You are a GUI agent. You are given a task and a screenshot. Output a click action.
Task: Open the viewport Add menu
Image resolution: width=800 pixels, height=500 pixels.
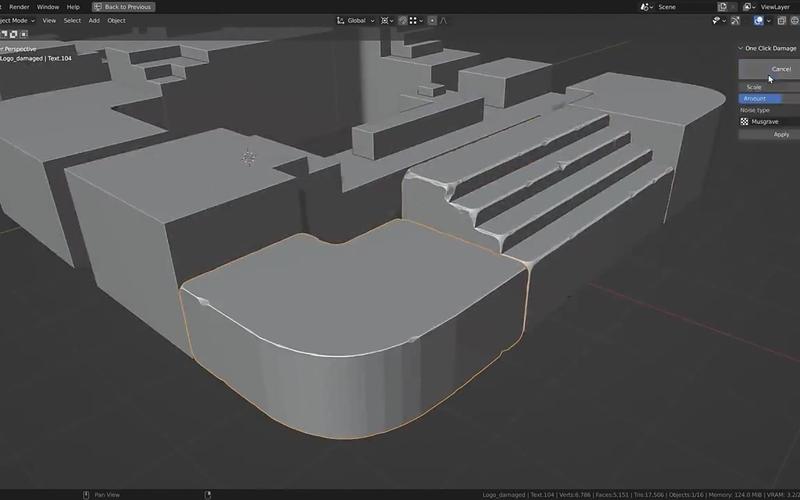click(x=94, y=20)
